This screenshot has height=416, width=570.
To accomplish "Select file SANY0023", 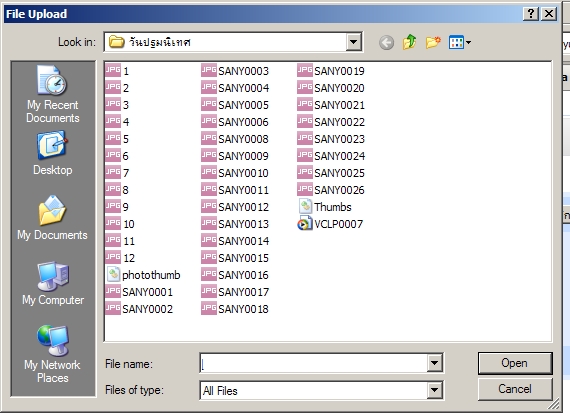I will [331, 139].
